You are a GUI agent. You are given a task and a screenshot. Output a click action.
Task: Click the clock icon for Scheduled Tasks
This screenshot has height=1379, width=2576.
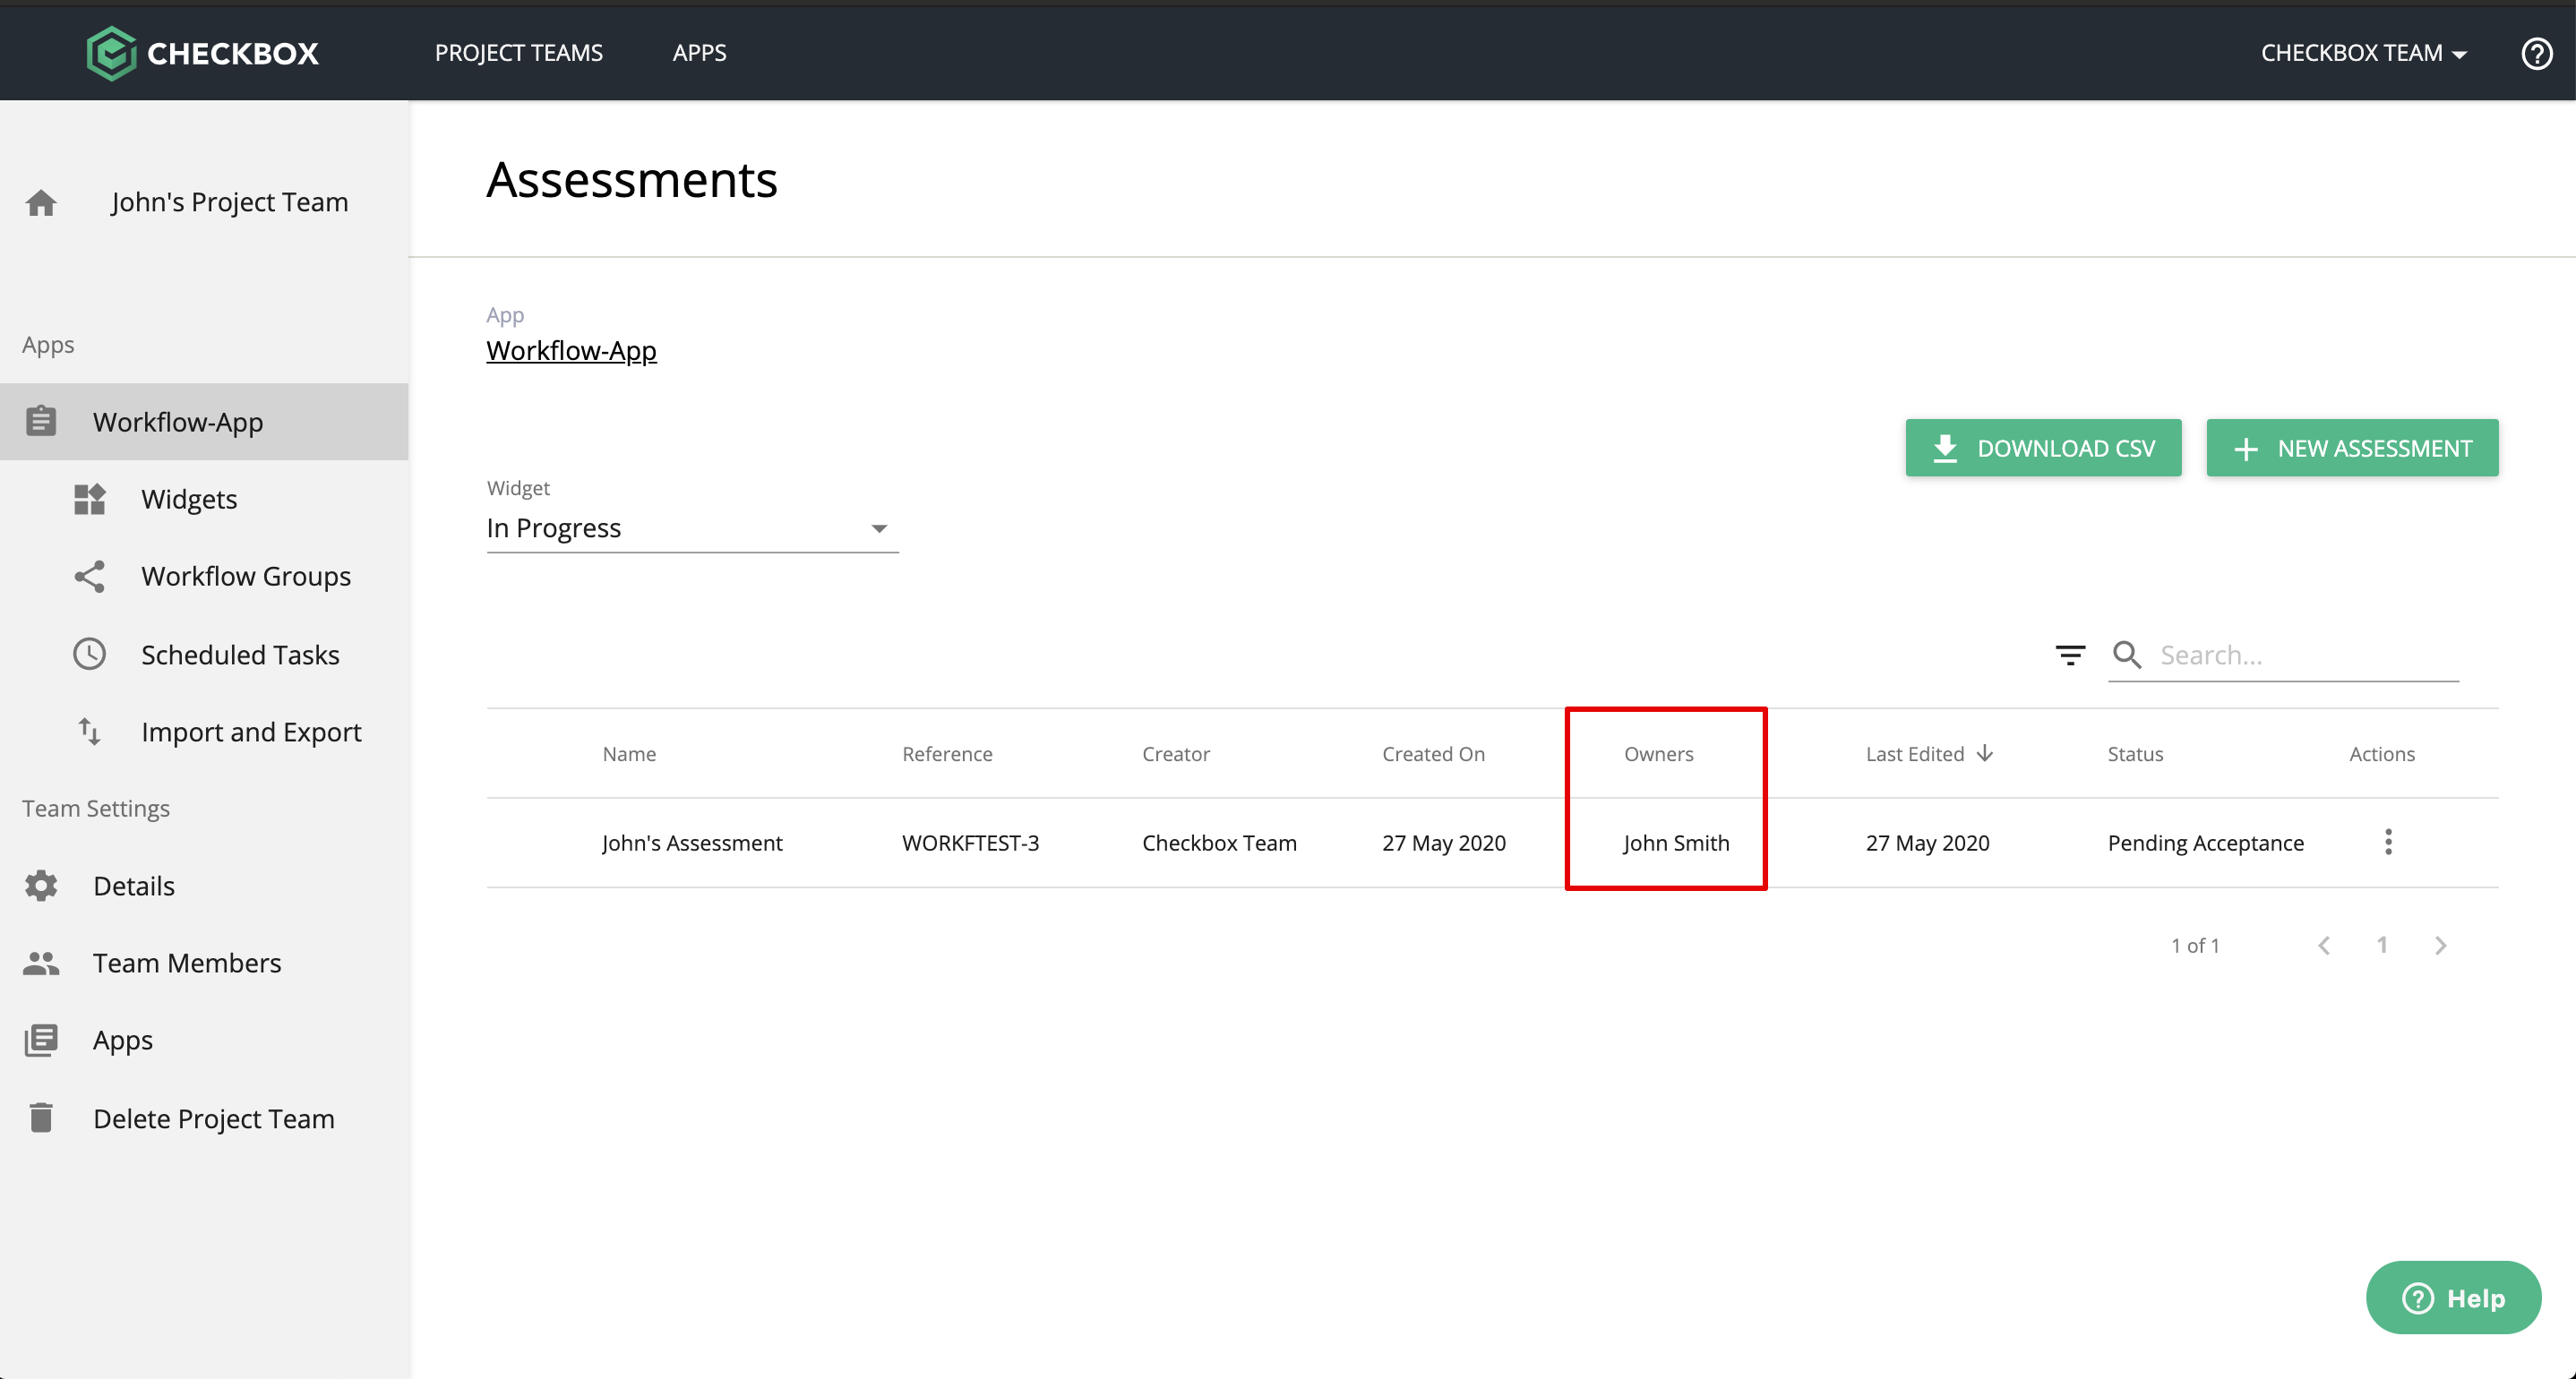coord(90,654)
